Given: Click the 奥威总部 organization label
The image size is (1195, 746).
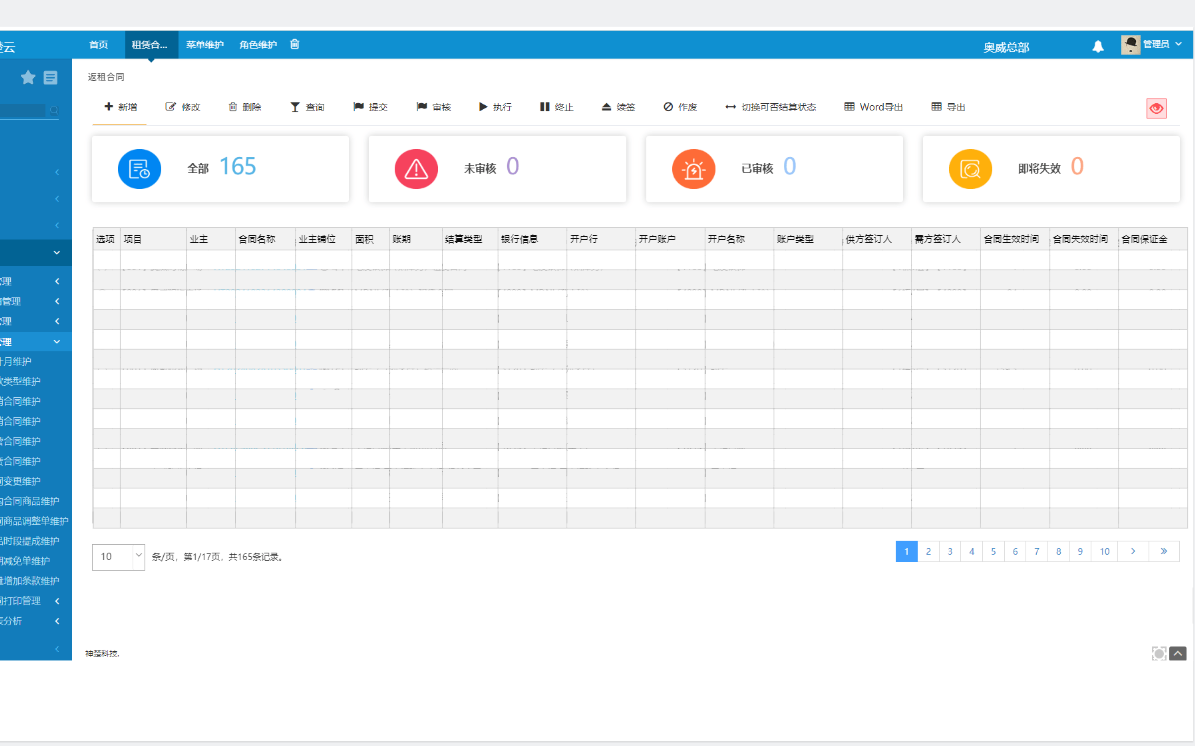Looking at the screenshot, I should point(1006,47).
